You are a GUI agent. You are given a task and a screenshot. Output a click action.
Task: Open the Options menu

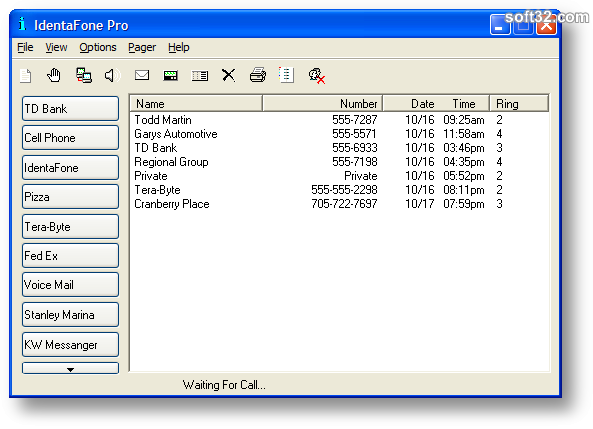(98, 47)
